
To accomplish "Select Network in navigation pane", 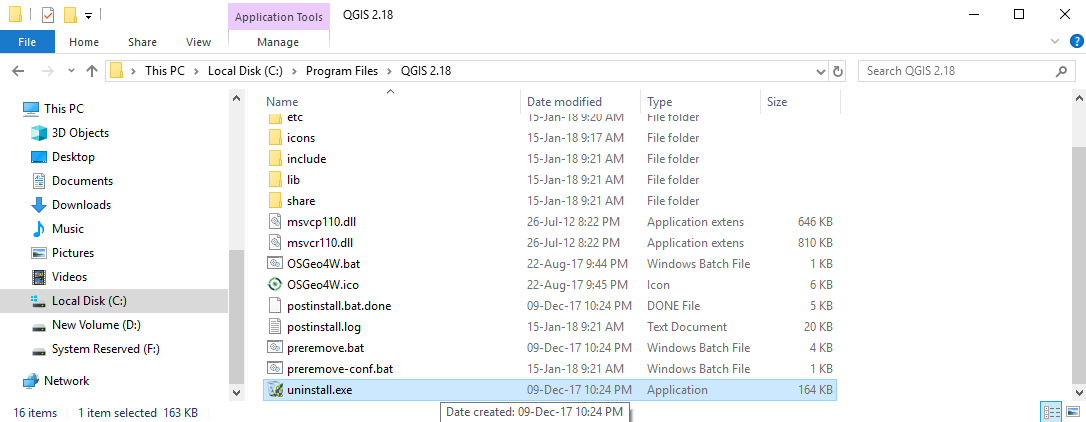I will point(66,380).
